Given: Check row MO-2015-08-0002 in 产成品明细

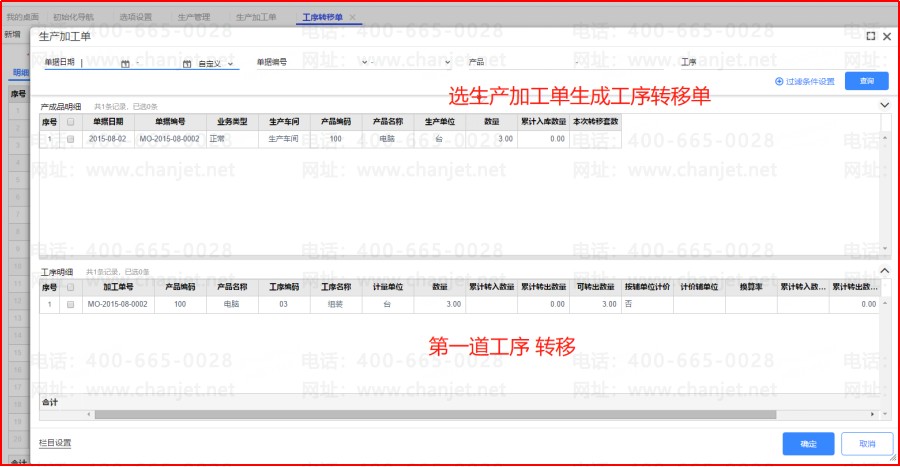Looking at the screenshot, I should (x=71, y=139).
